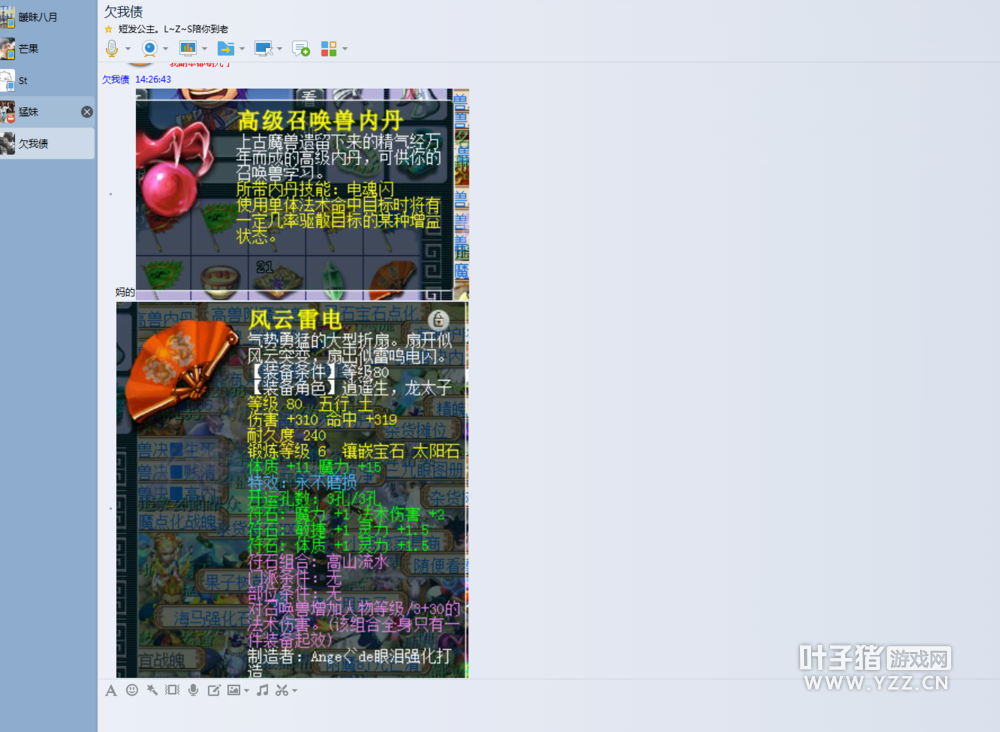Click the star icon beside the signature

[108, 29]
